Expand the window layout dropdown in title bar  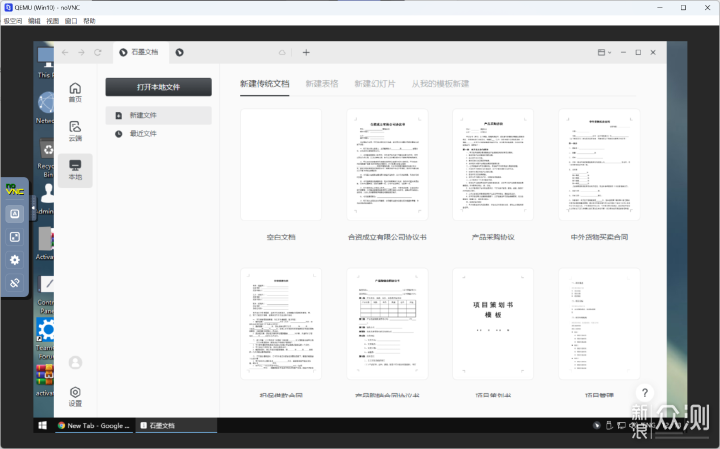coord(604,52)
